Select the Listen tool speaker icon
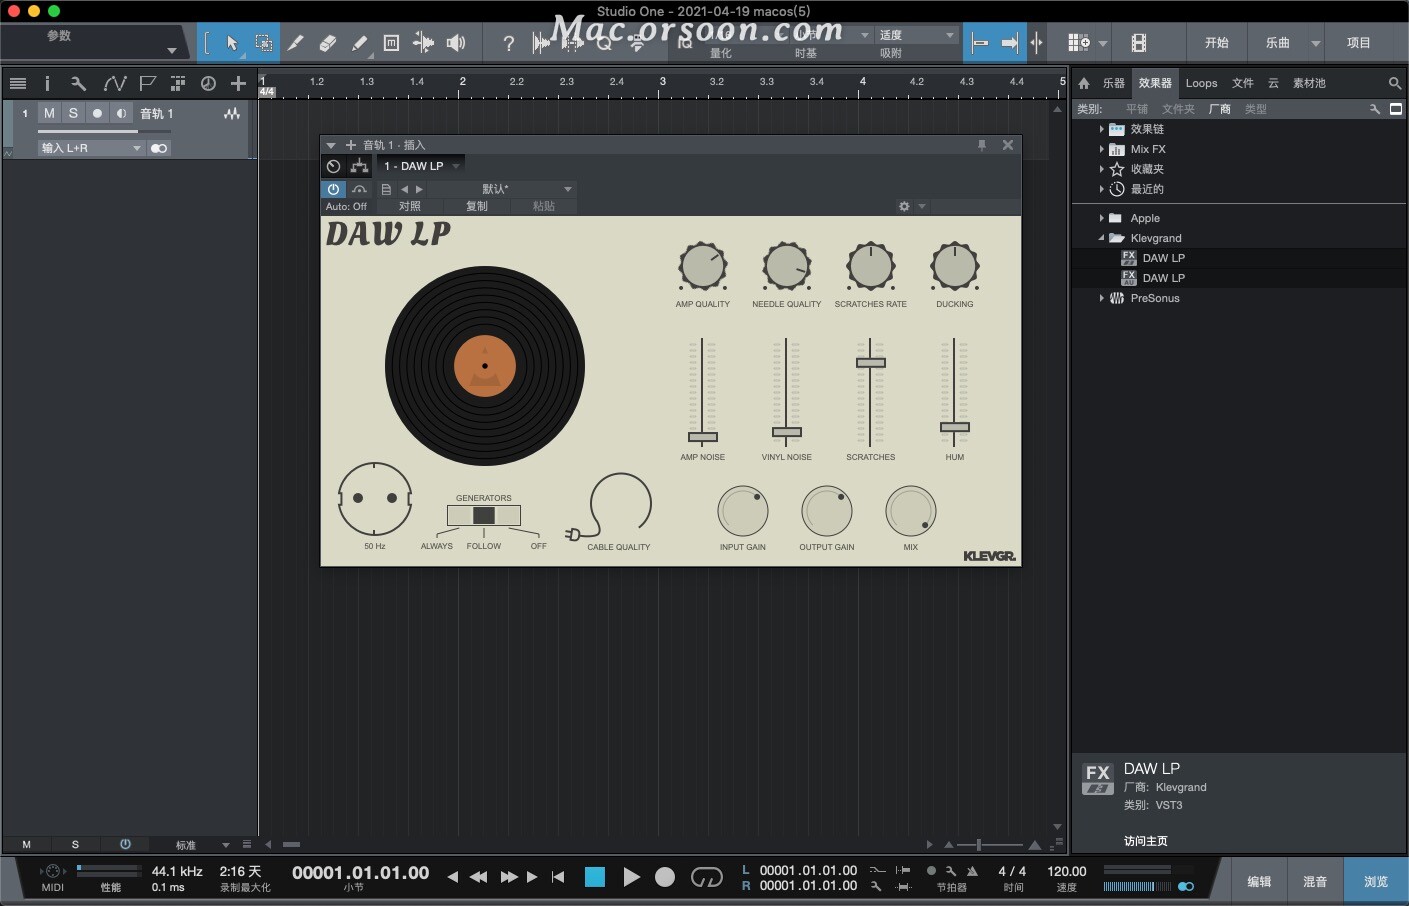Image resolution: width=1409 pixels, height=906 pixels. [x=456, y=43]
